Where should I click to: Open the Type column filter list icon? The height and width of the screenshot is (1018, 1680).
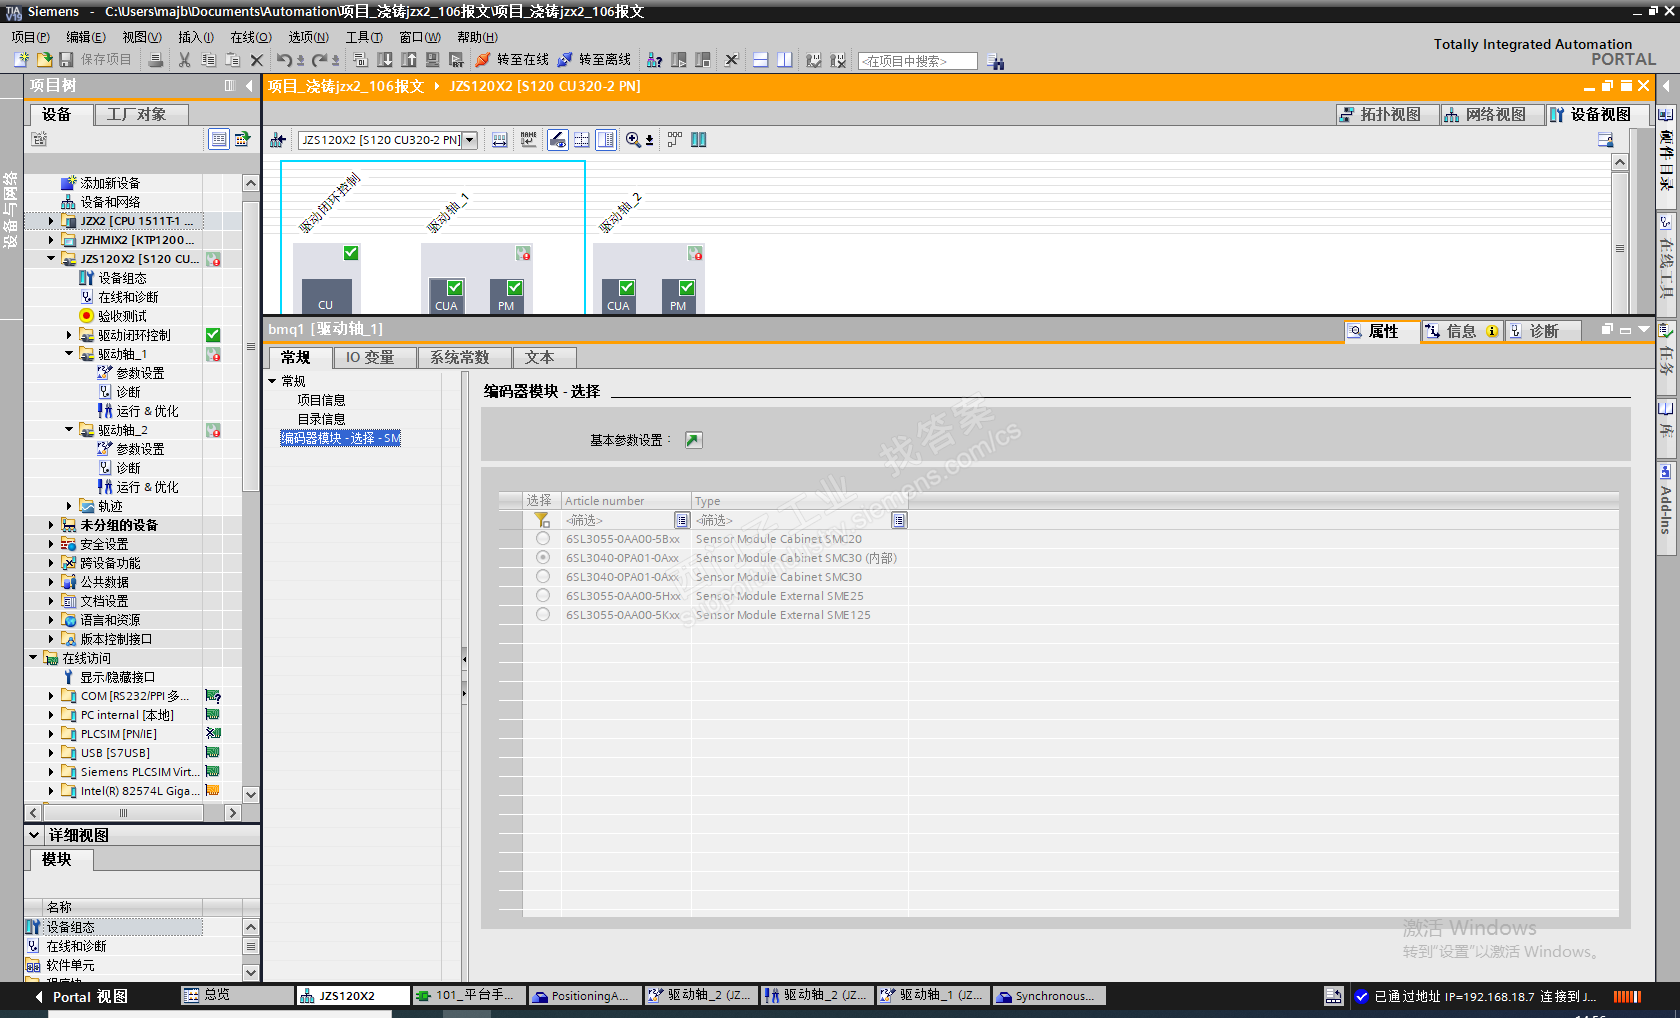pyautogui.click(x=900, y=520)
